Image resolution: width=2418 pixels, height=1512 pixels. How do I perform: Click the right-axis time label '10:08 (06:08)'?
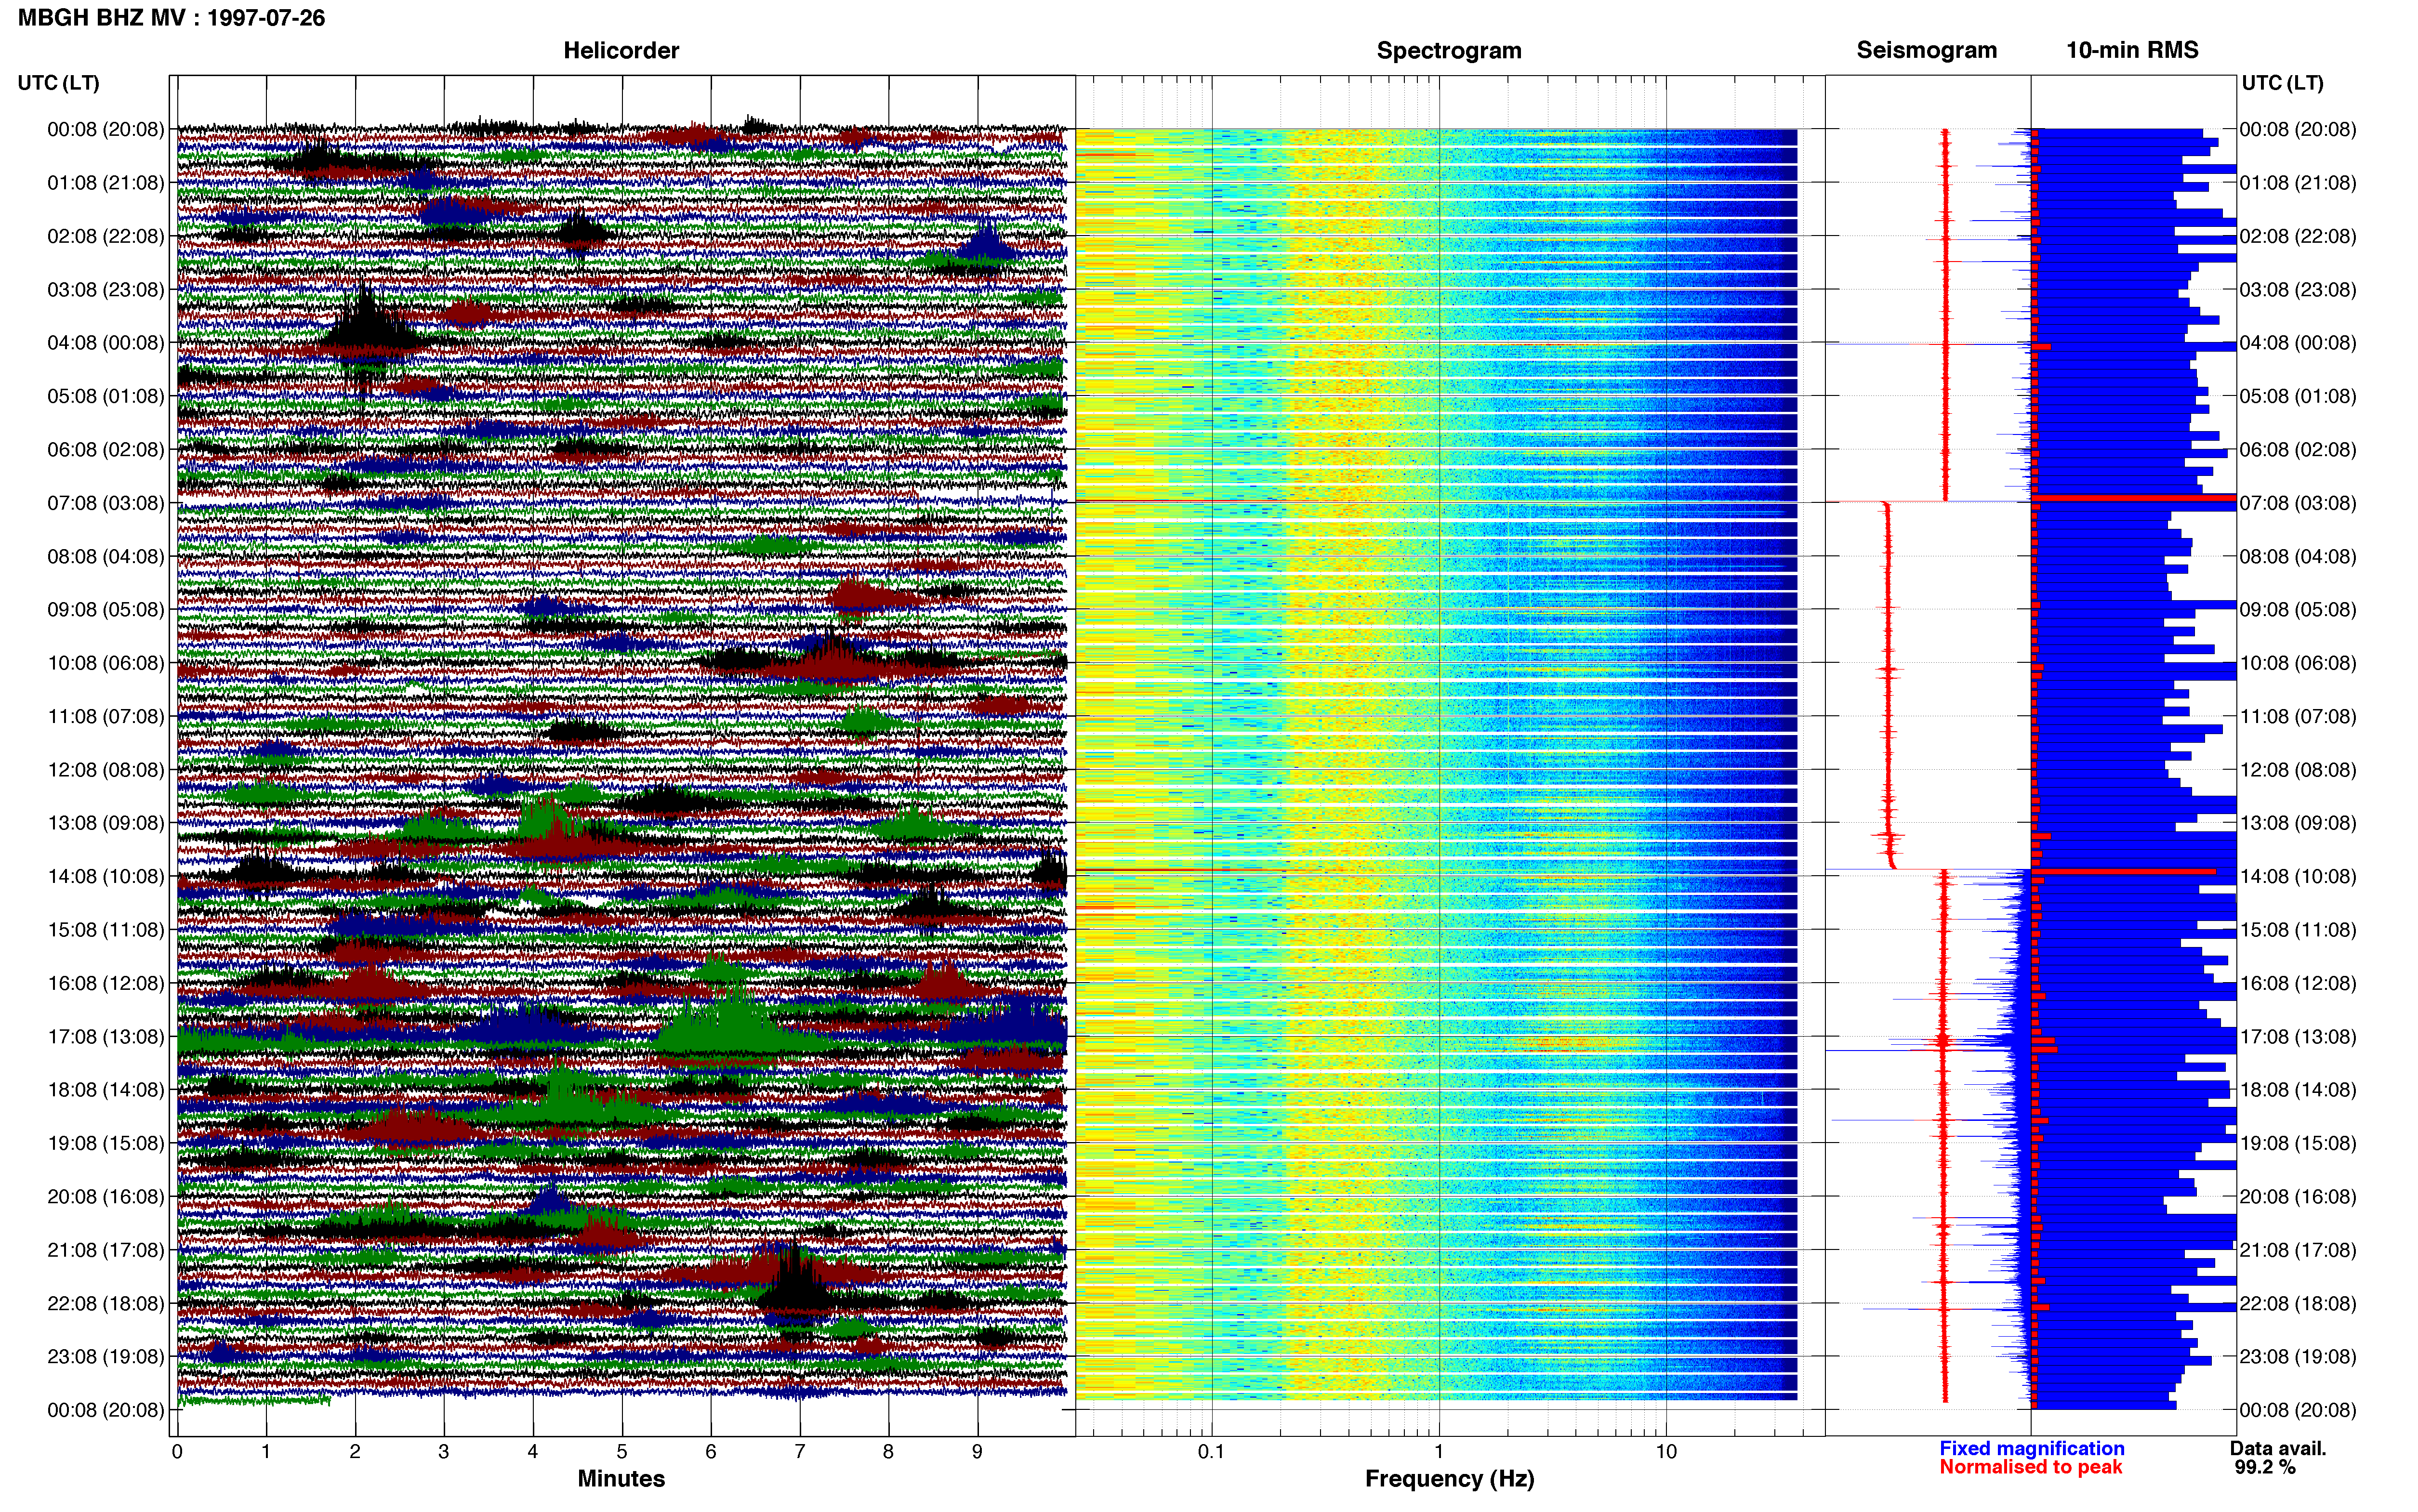tap(2298, 663)
